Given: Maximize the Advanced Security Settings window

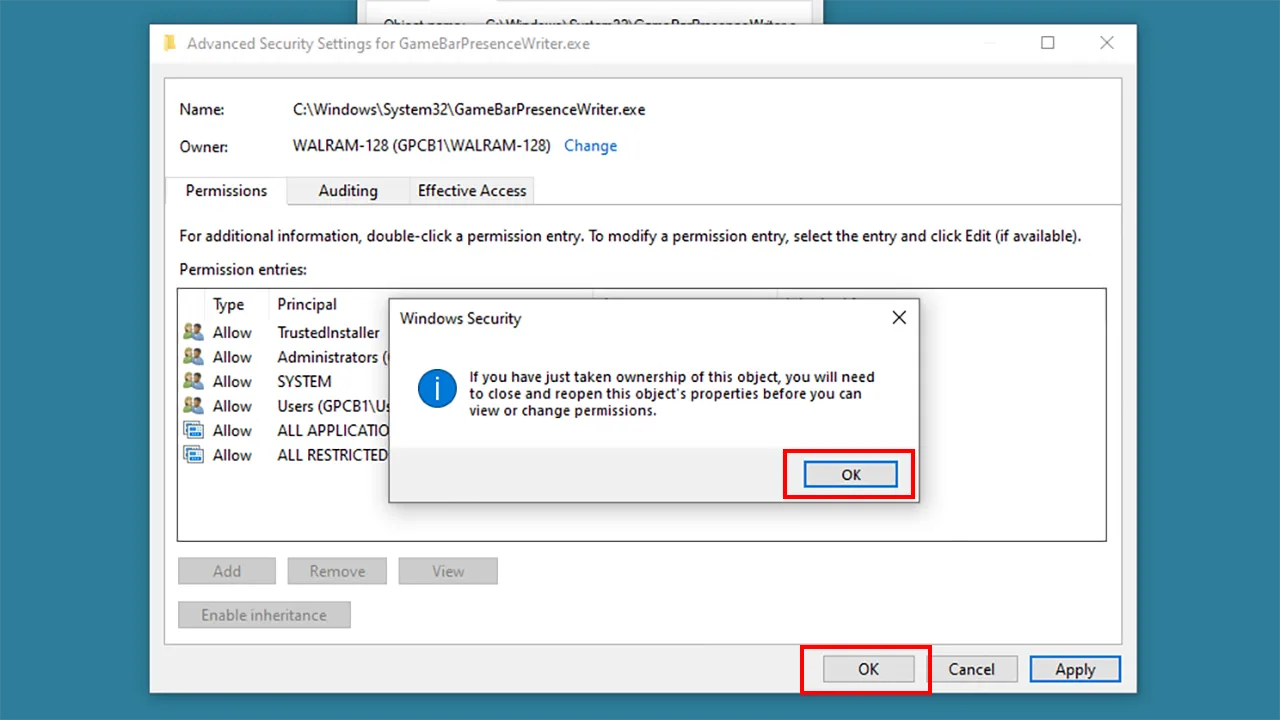Looking at the screenshot, I should (x=1048, y=43).
